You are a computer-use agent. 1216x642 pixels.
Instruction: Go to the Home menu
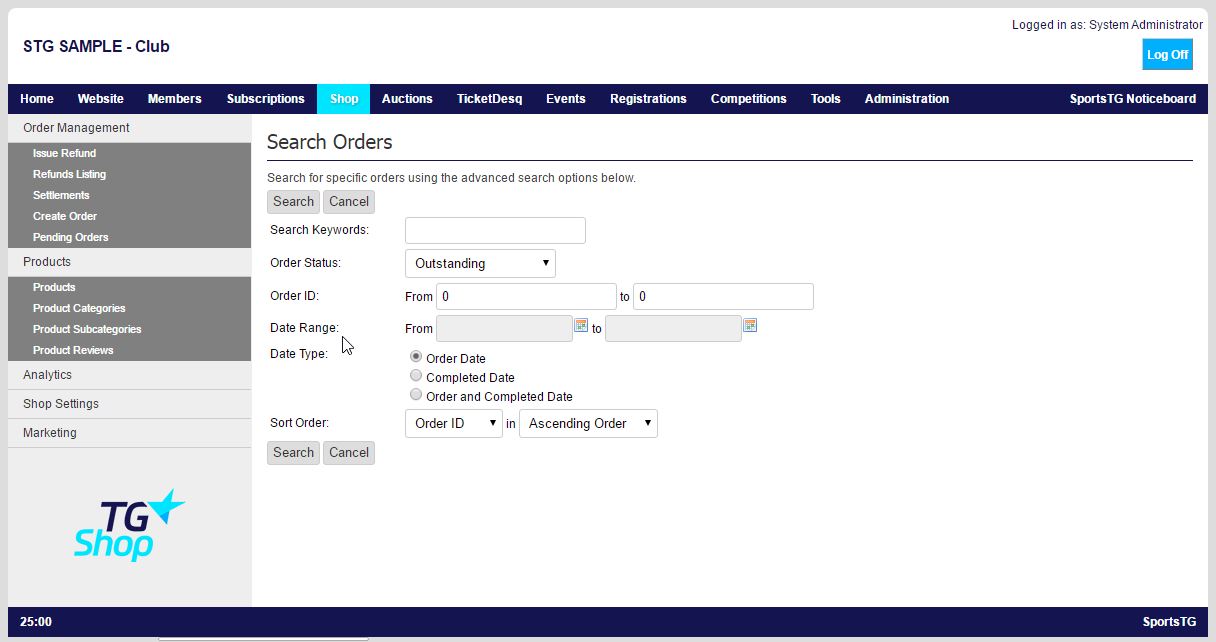37,99
